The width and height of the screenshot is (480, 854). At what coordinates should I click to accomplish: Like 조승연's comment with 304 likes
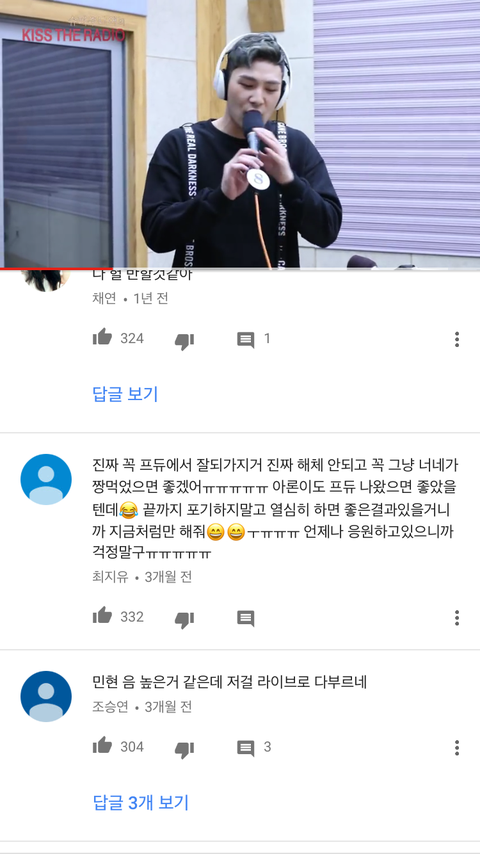point(102,746)
